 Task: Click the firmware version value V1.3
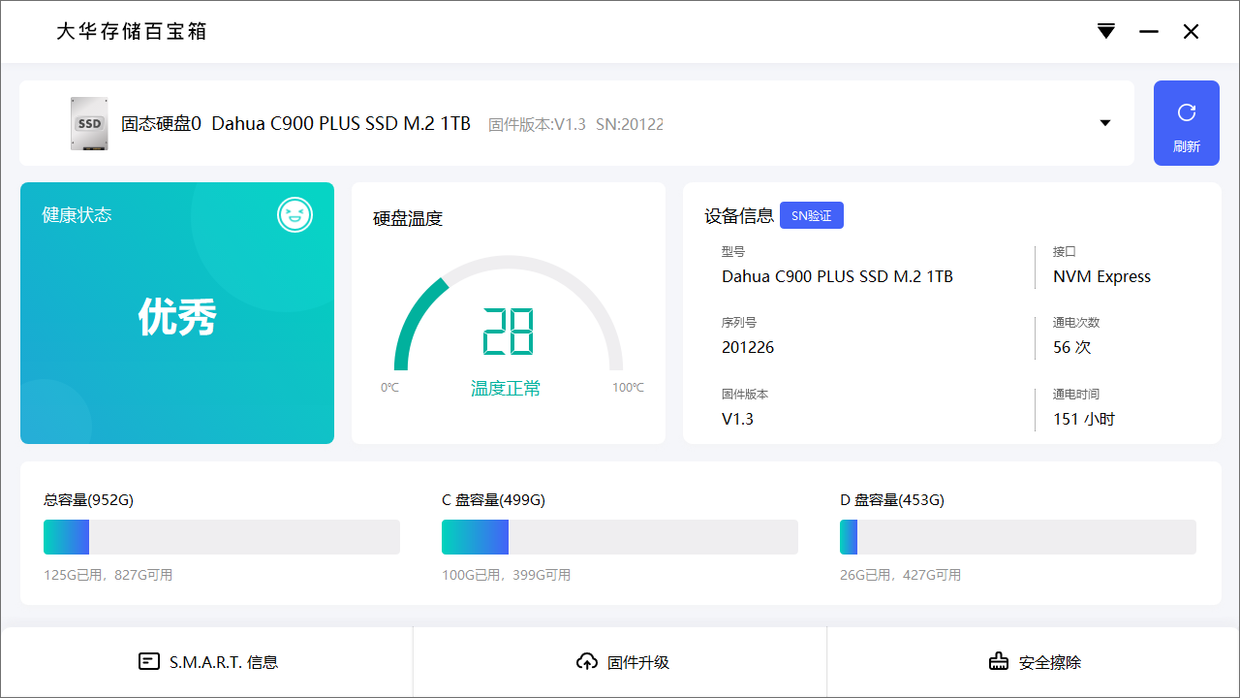click(x=738, y=419)
